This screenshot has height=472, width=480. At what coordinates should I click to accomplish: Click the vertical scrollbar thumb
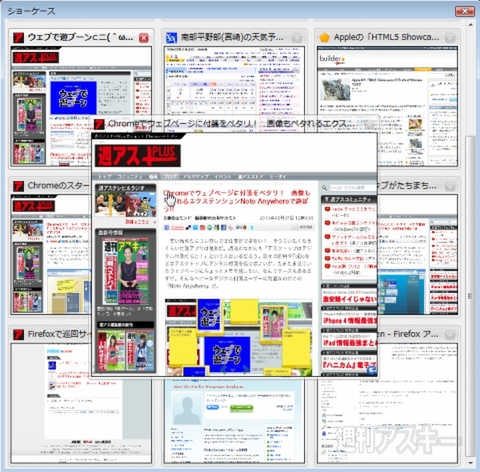470,297
